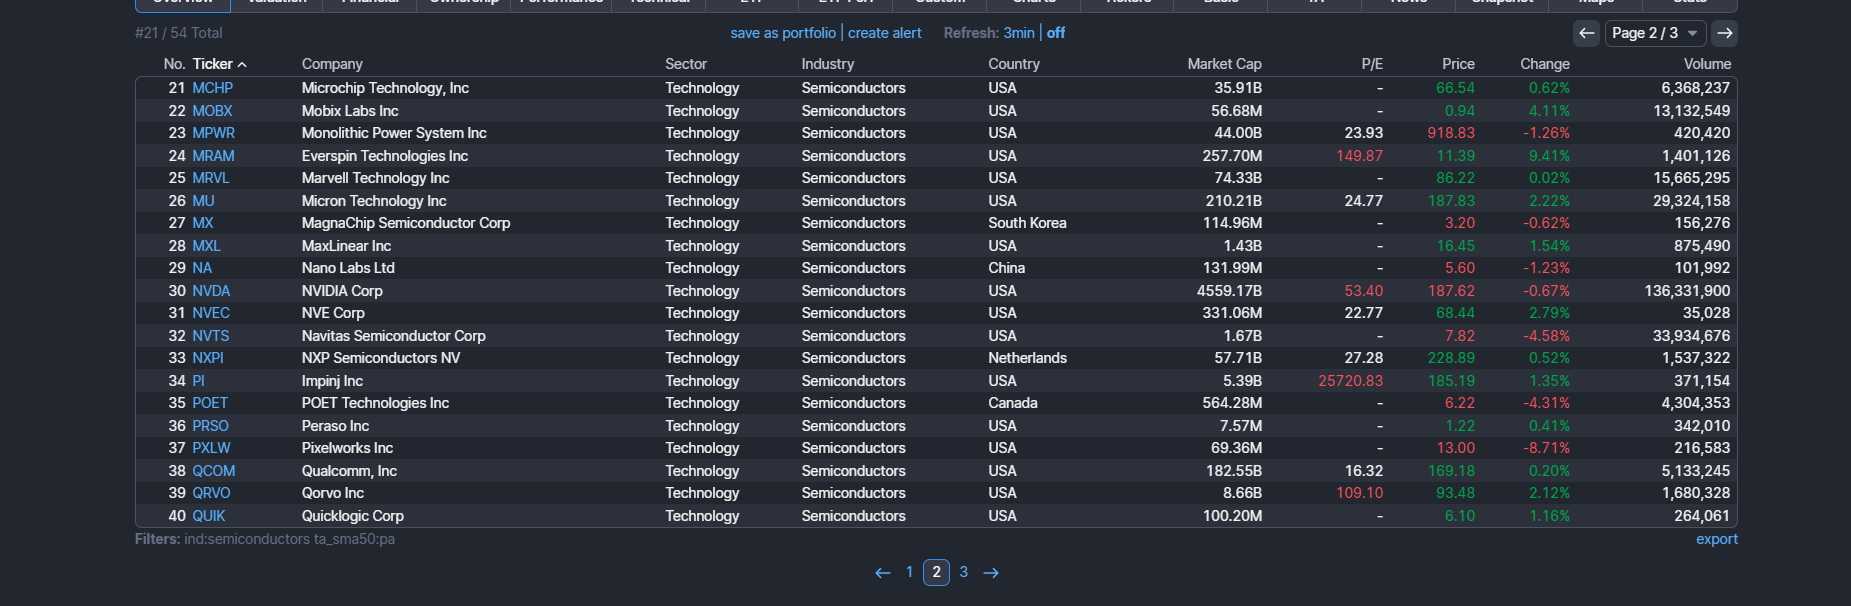Open the PI ticker link
The width and height of the screenshot is (1851, 606).
(198, 381)
